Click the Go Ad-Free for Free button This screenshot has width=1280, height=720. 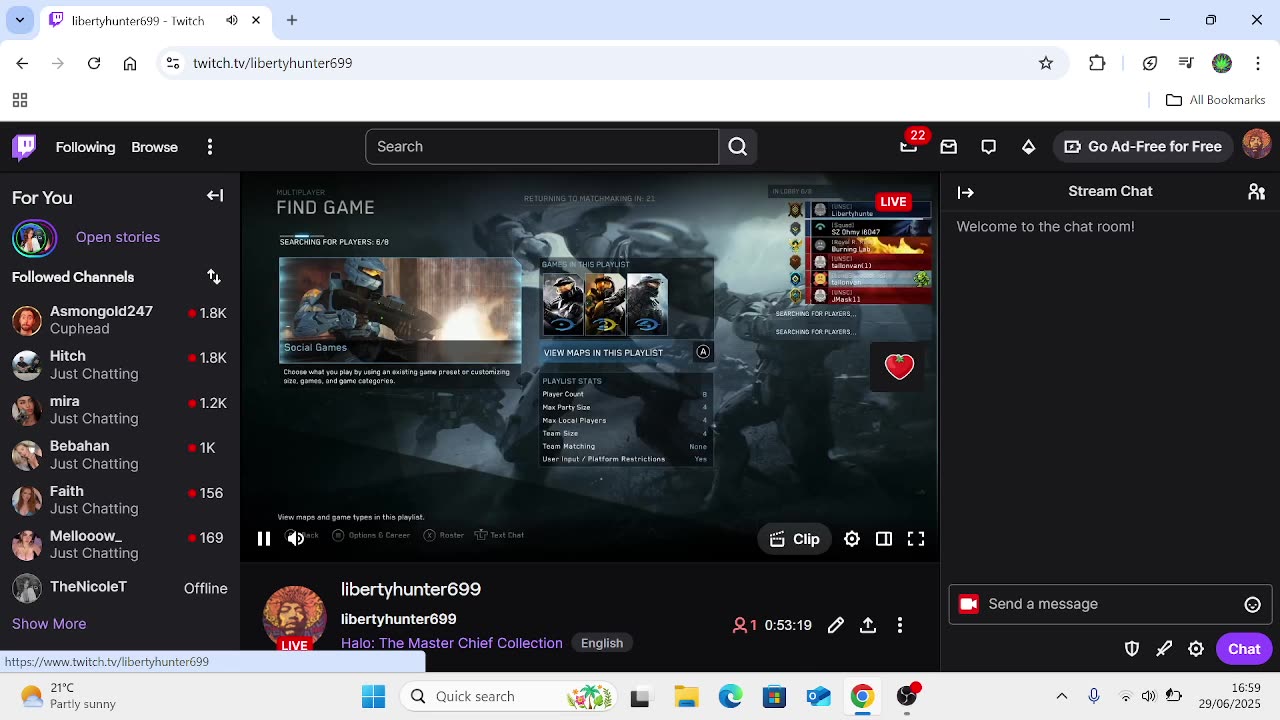tap(1142, 147)
